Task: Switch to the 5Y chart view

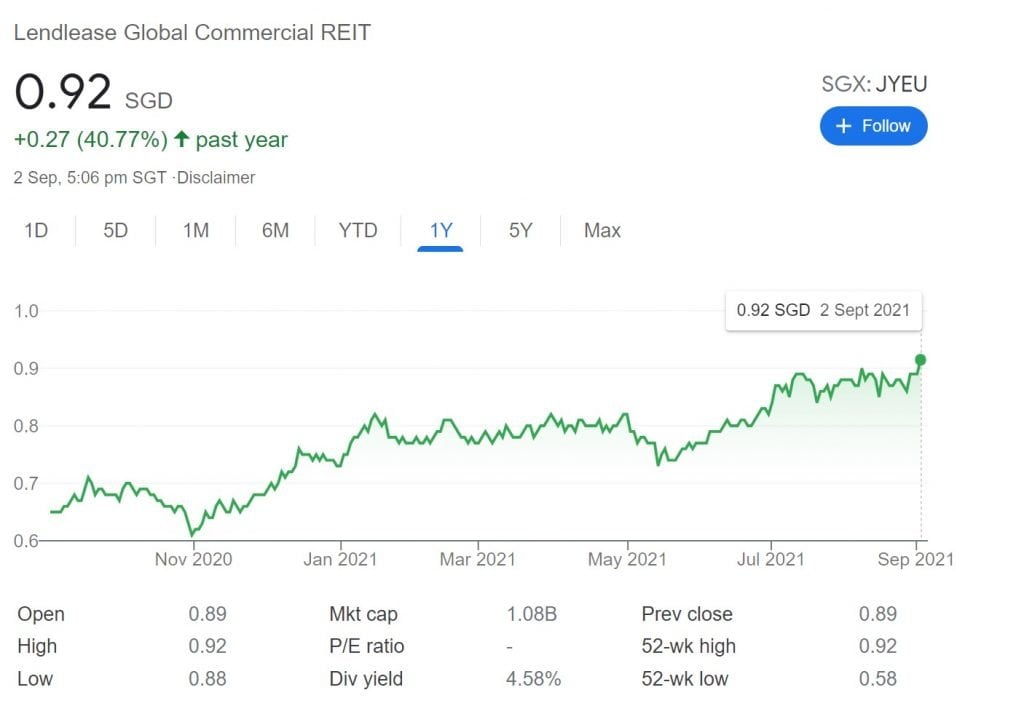Action: pyautogui.click(x=520, y=230)
